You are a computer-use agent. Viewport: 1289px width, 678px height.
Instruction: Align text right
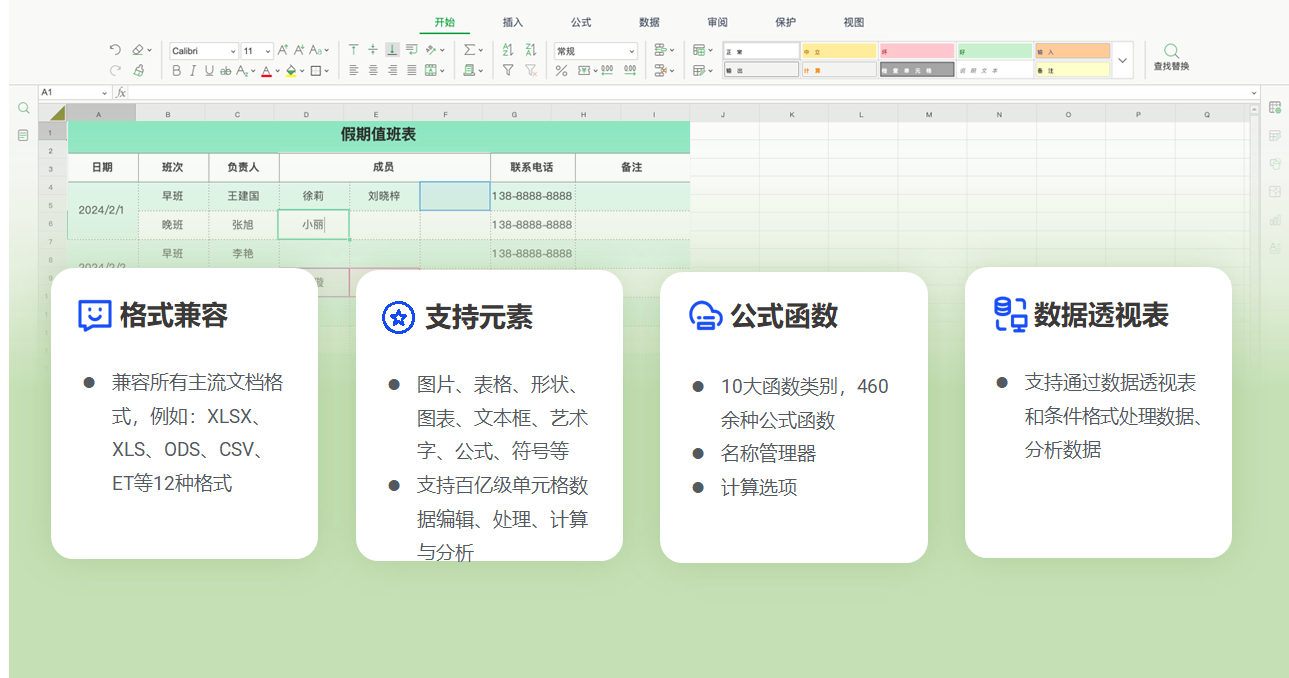[392, 70]
